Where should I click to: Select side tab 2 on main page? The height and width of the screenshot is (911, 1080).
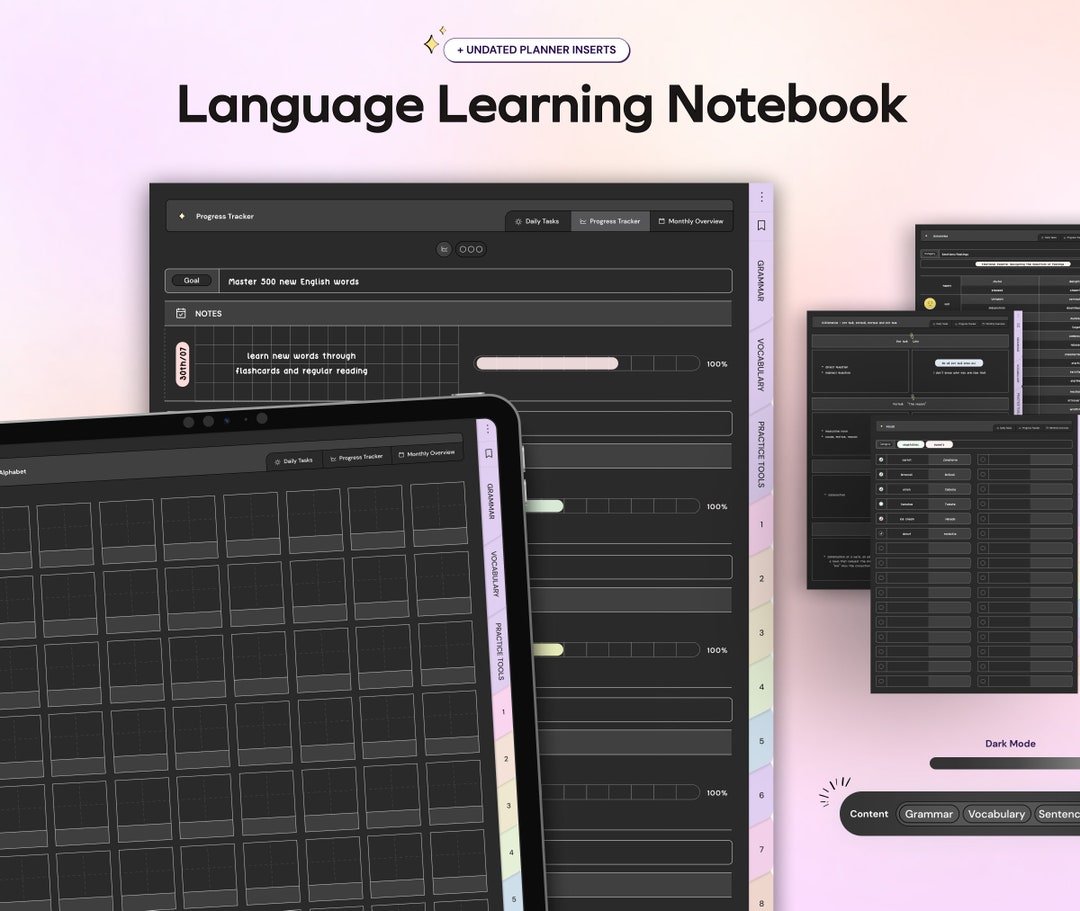click(x=761, y=579)
